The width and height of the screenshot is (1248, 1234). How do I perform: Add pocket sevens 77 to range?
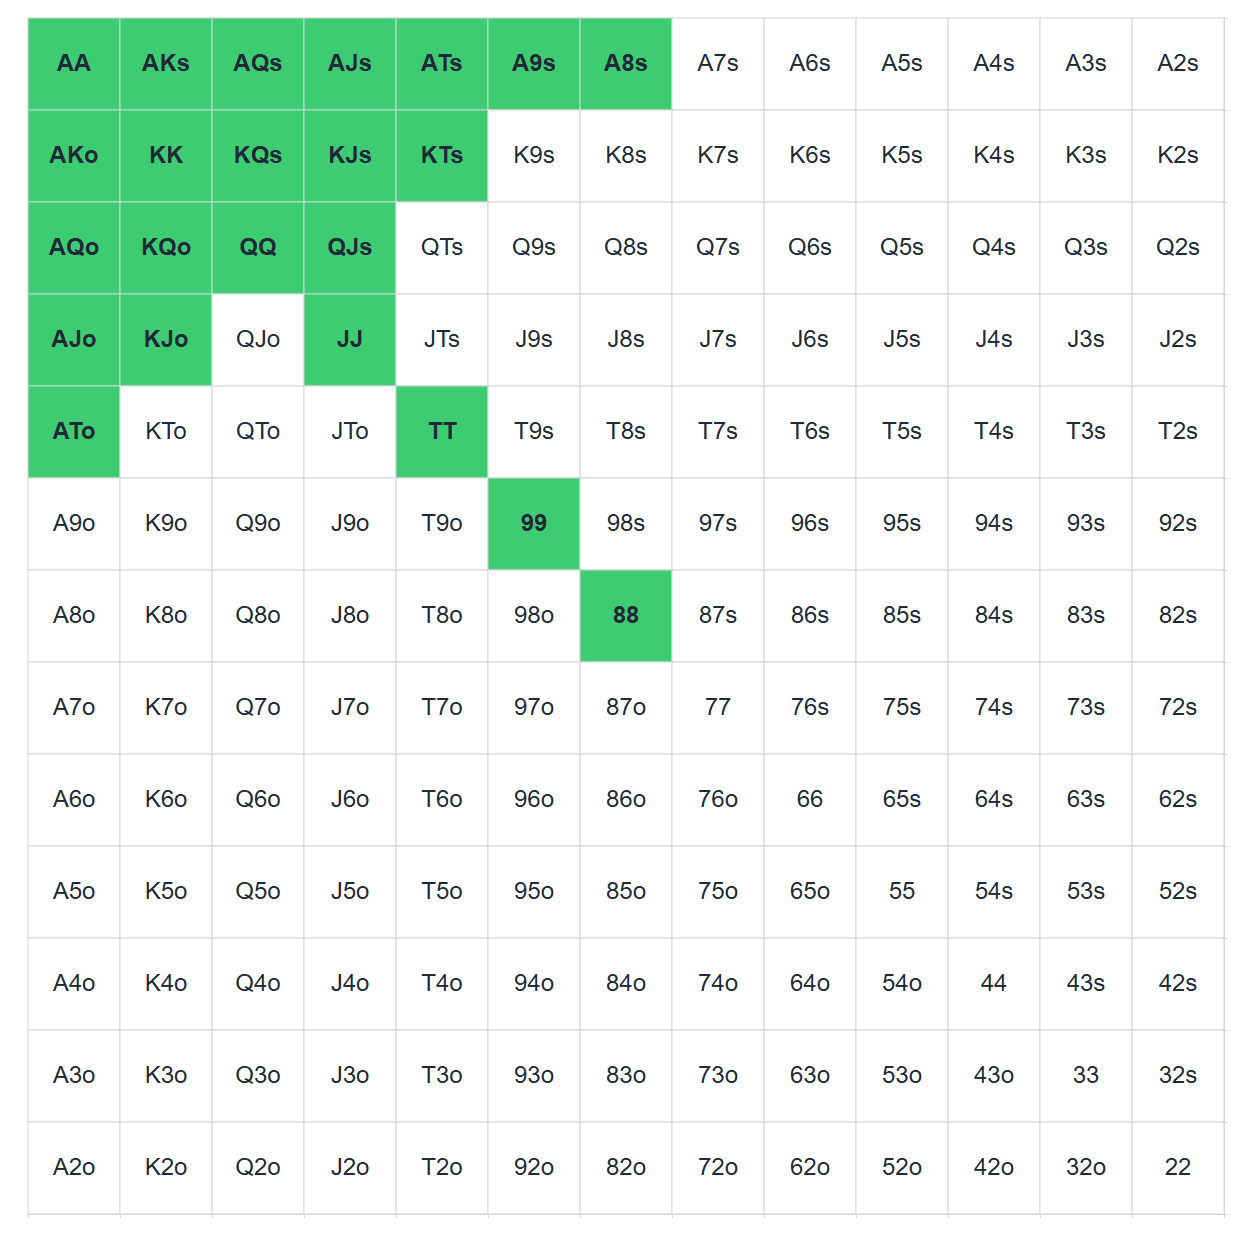tap(718, 708)
